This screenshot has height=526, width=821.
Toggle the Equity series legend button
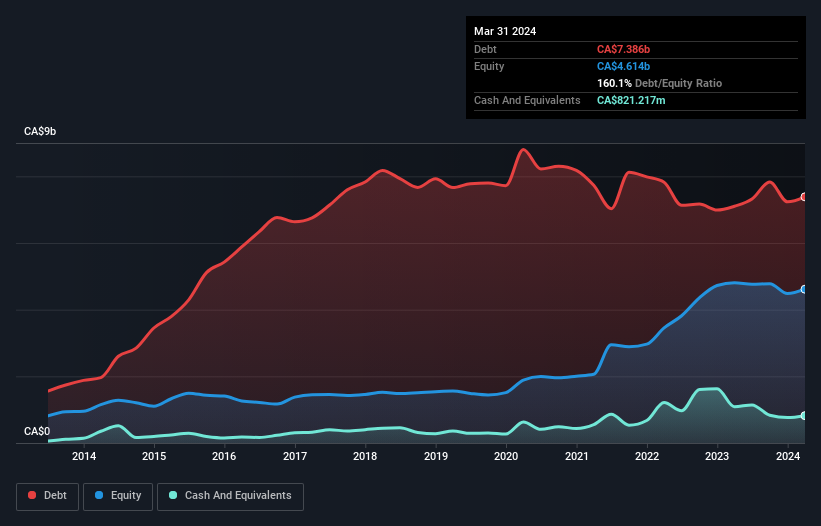[x=118, y=496]
